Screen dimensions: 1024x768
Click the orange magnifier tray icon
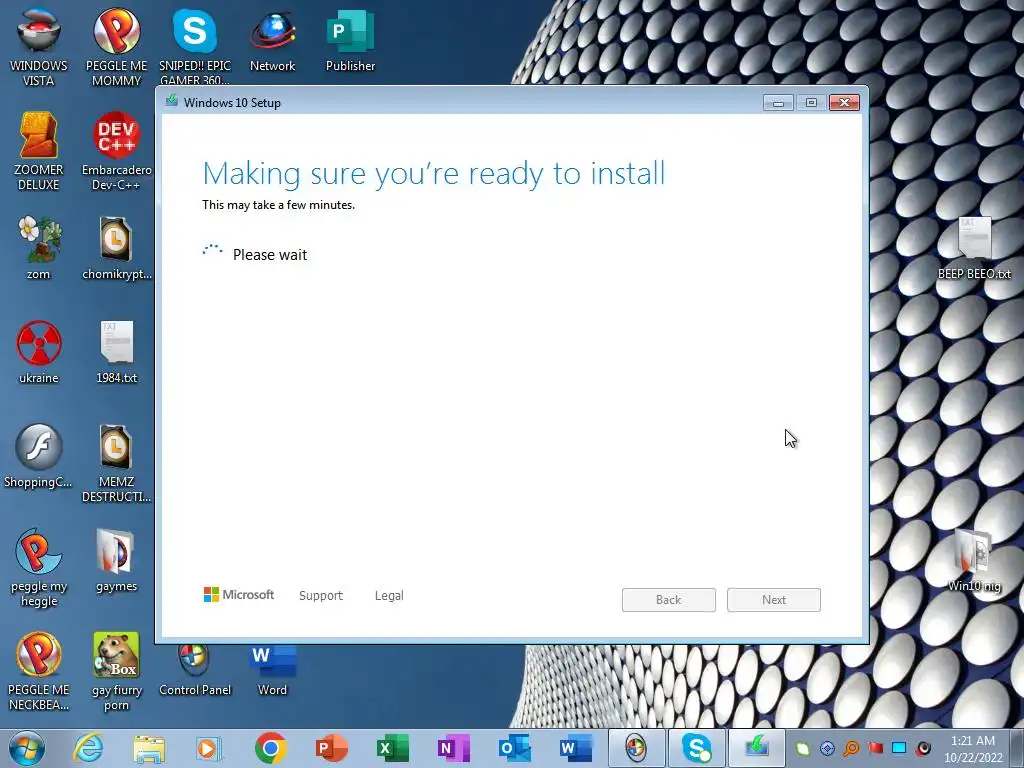coord(851,748)
